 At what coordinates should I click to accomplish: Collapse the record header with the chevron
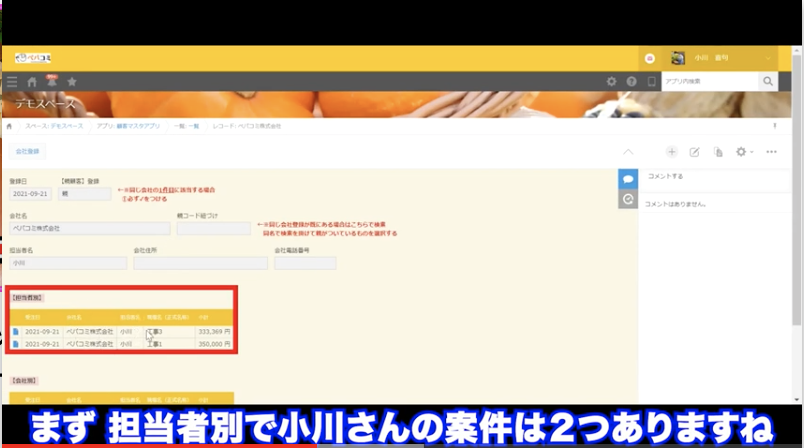click(x=628, y=152)
